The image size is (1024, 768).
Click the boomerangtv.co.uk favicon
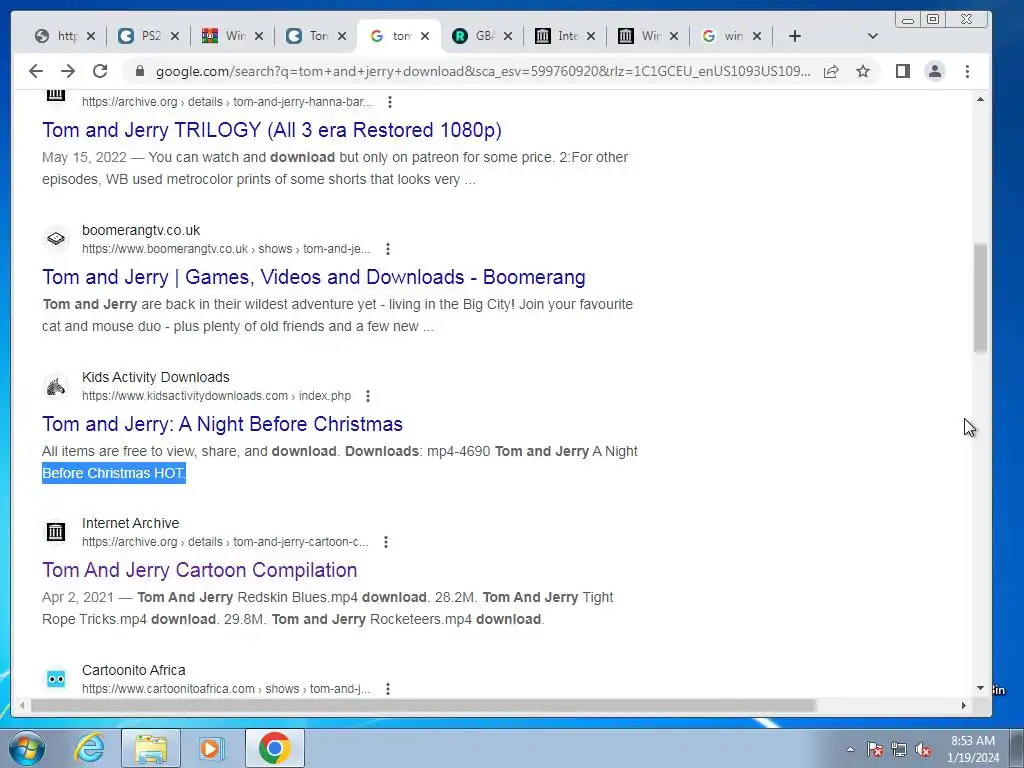[x=56, y=239]
